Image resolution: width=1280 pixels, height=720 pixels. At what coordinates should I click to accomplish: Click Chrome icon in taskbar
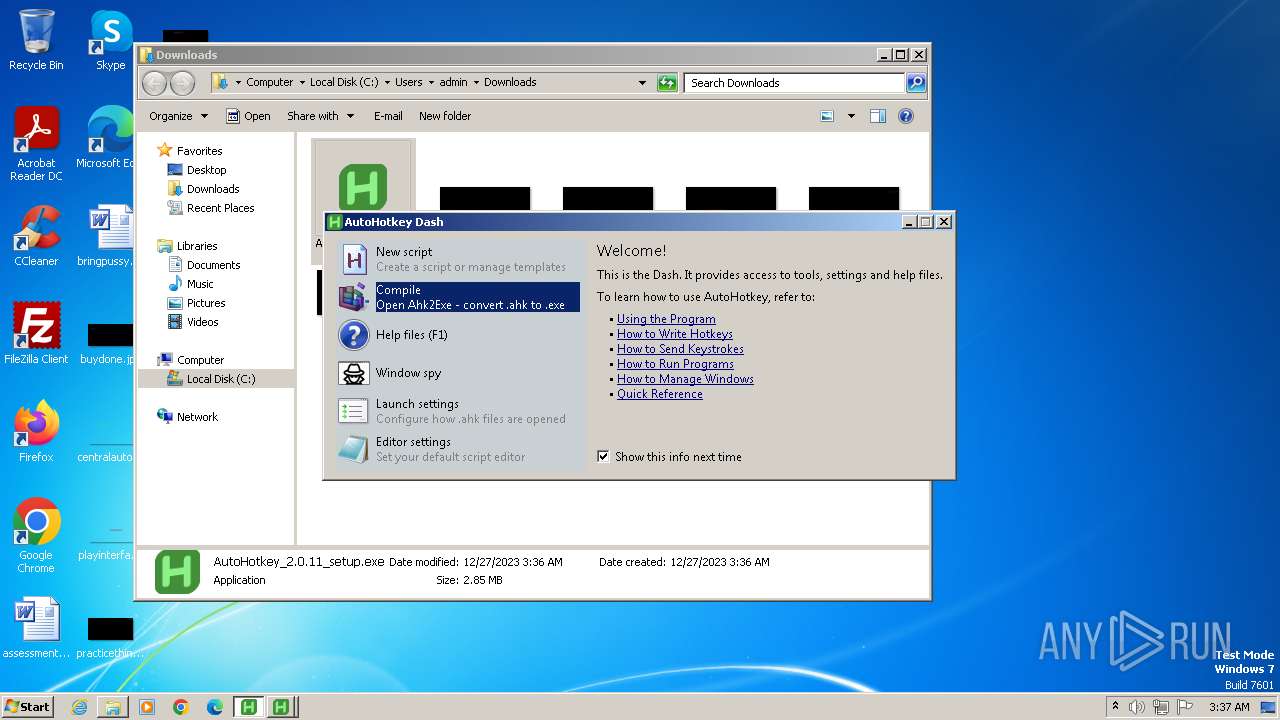click(x=181, y=707)
